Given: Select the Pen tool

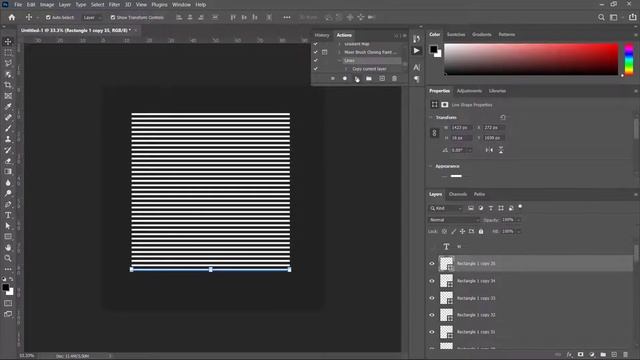Looking at the screenshot, I should pyautogui.click(x=8, y=204).
